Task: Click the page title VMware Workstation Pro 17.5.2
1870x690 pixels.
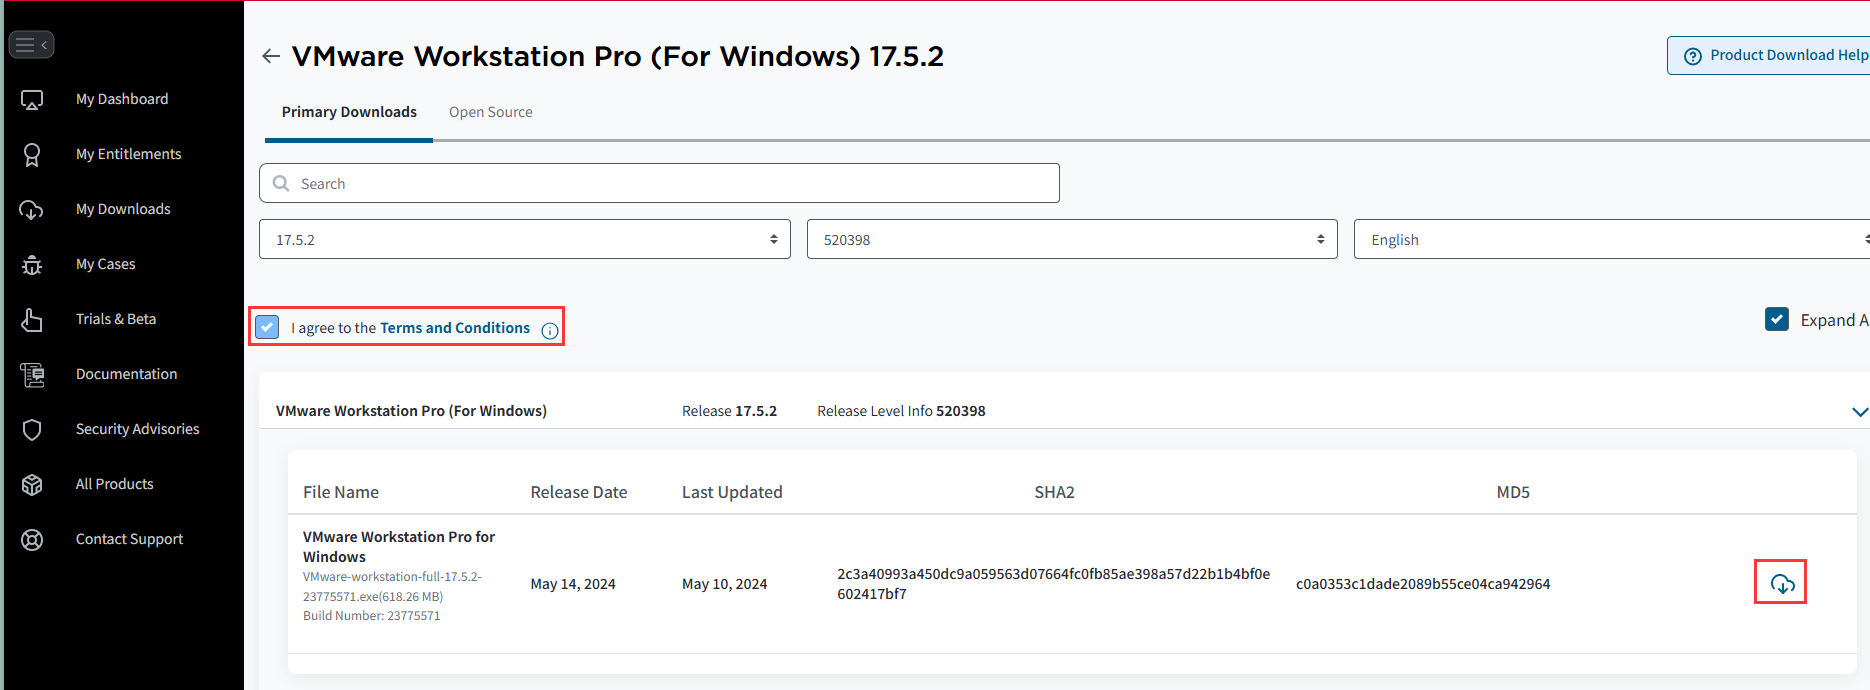Action: click(x=618, y=56)
